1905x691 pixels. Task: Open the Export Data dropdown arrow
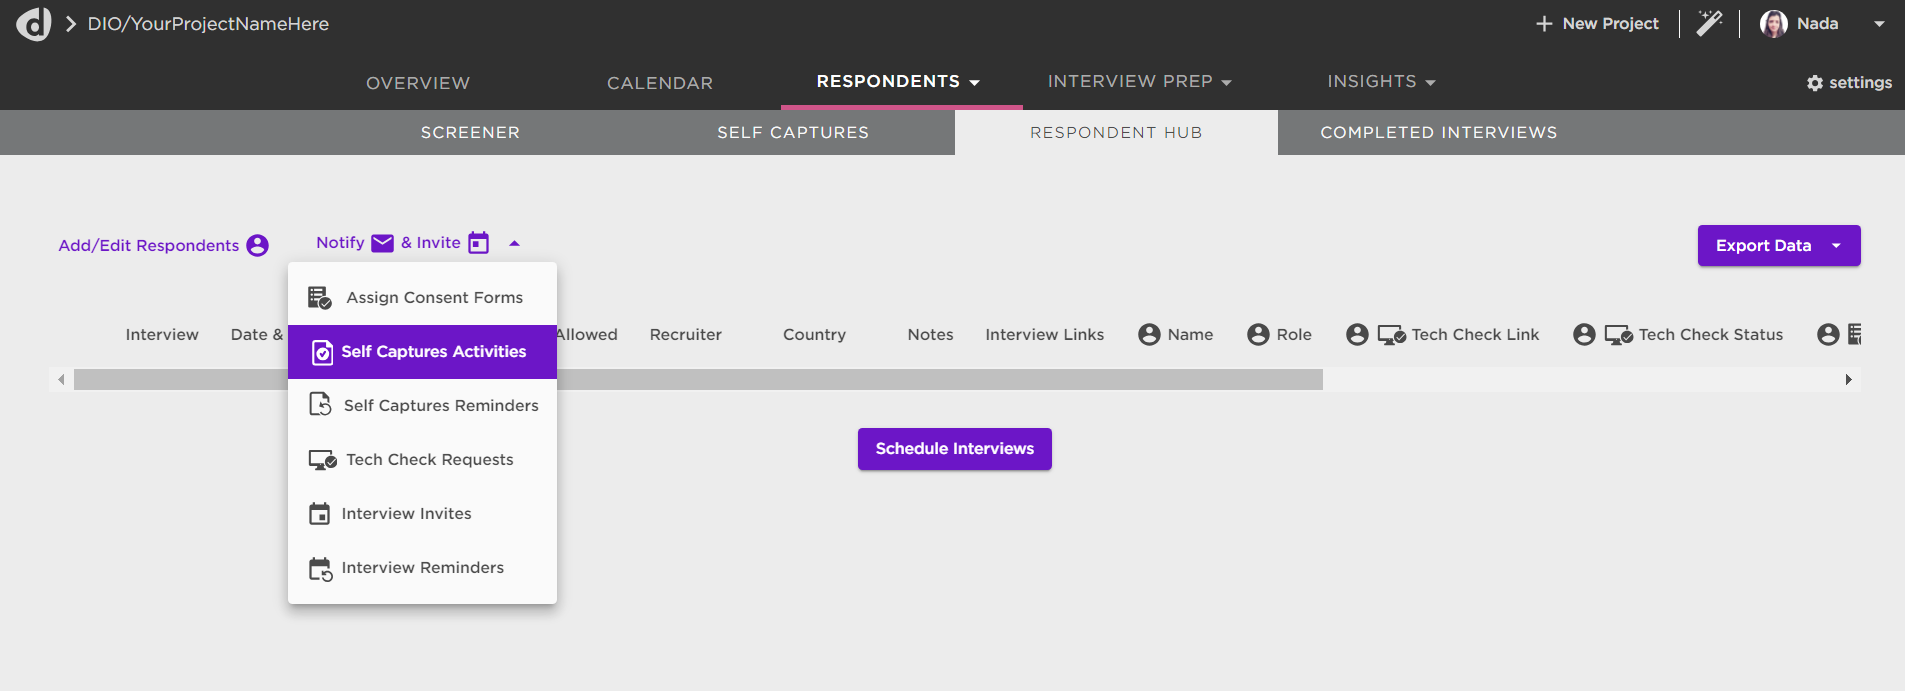pyautogui.click(x=1836, y=246)
